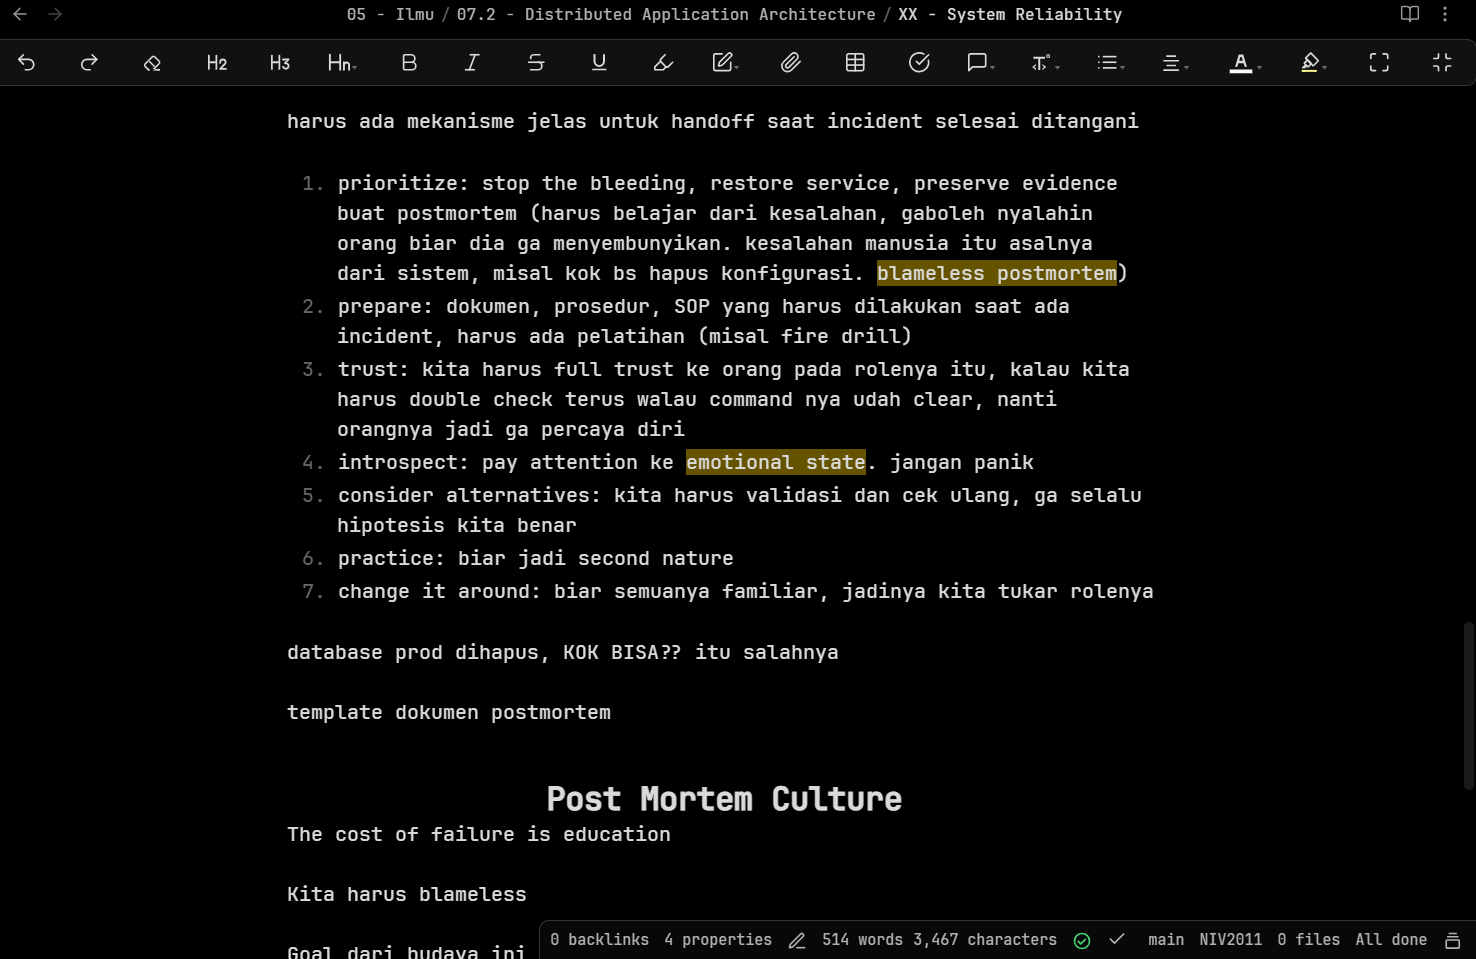Enter fullscreen mode with the brackets icon

(1379, 62)
